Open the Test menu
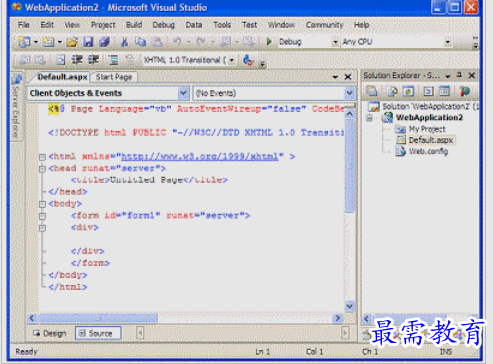This screenshot has height=364, width=493. click(249, 25)
